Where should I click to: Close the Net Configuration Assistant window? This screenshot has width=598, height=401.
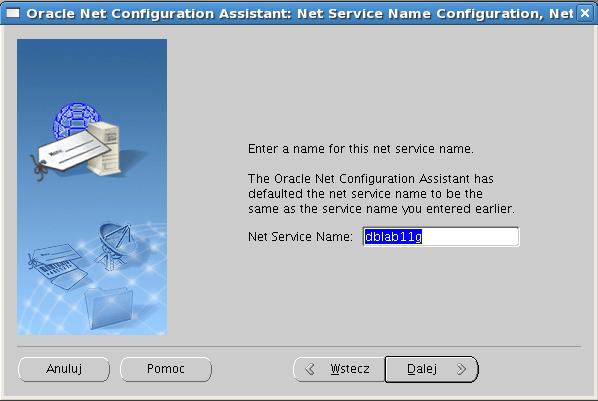coord(585,13)
